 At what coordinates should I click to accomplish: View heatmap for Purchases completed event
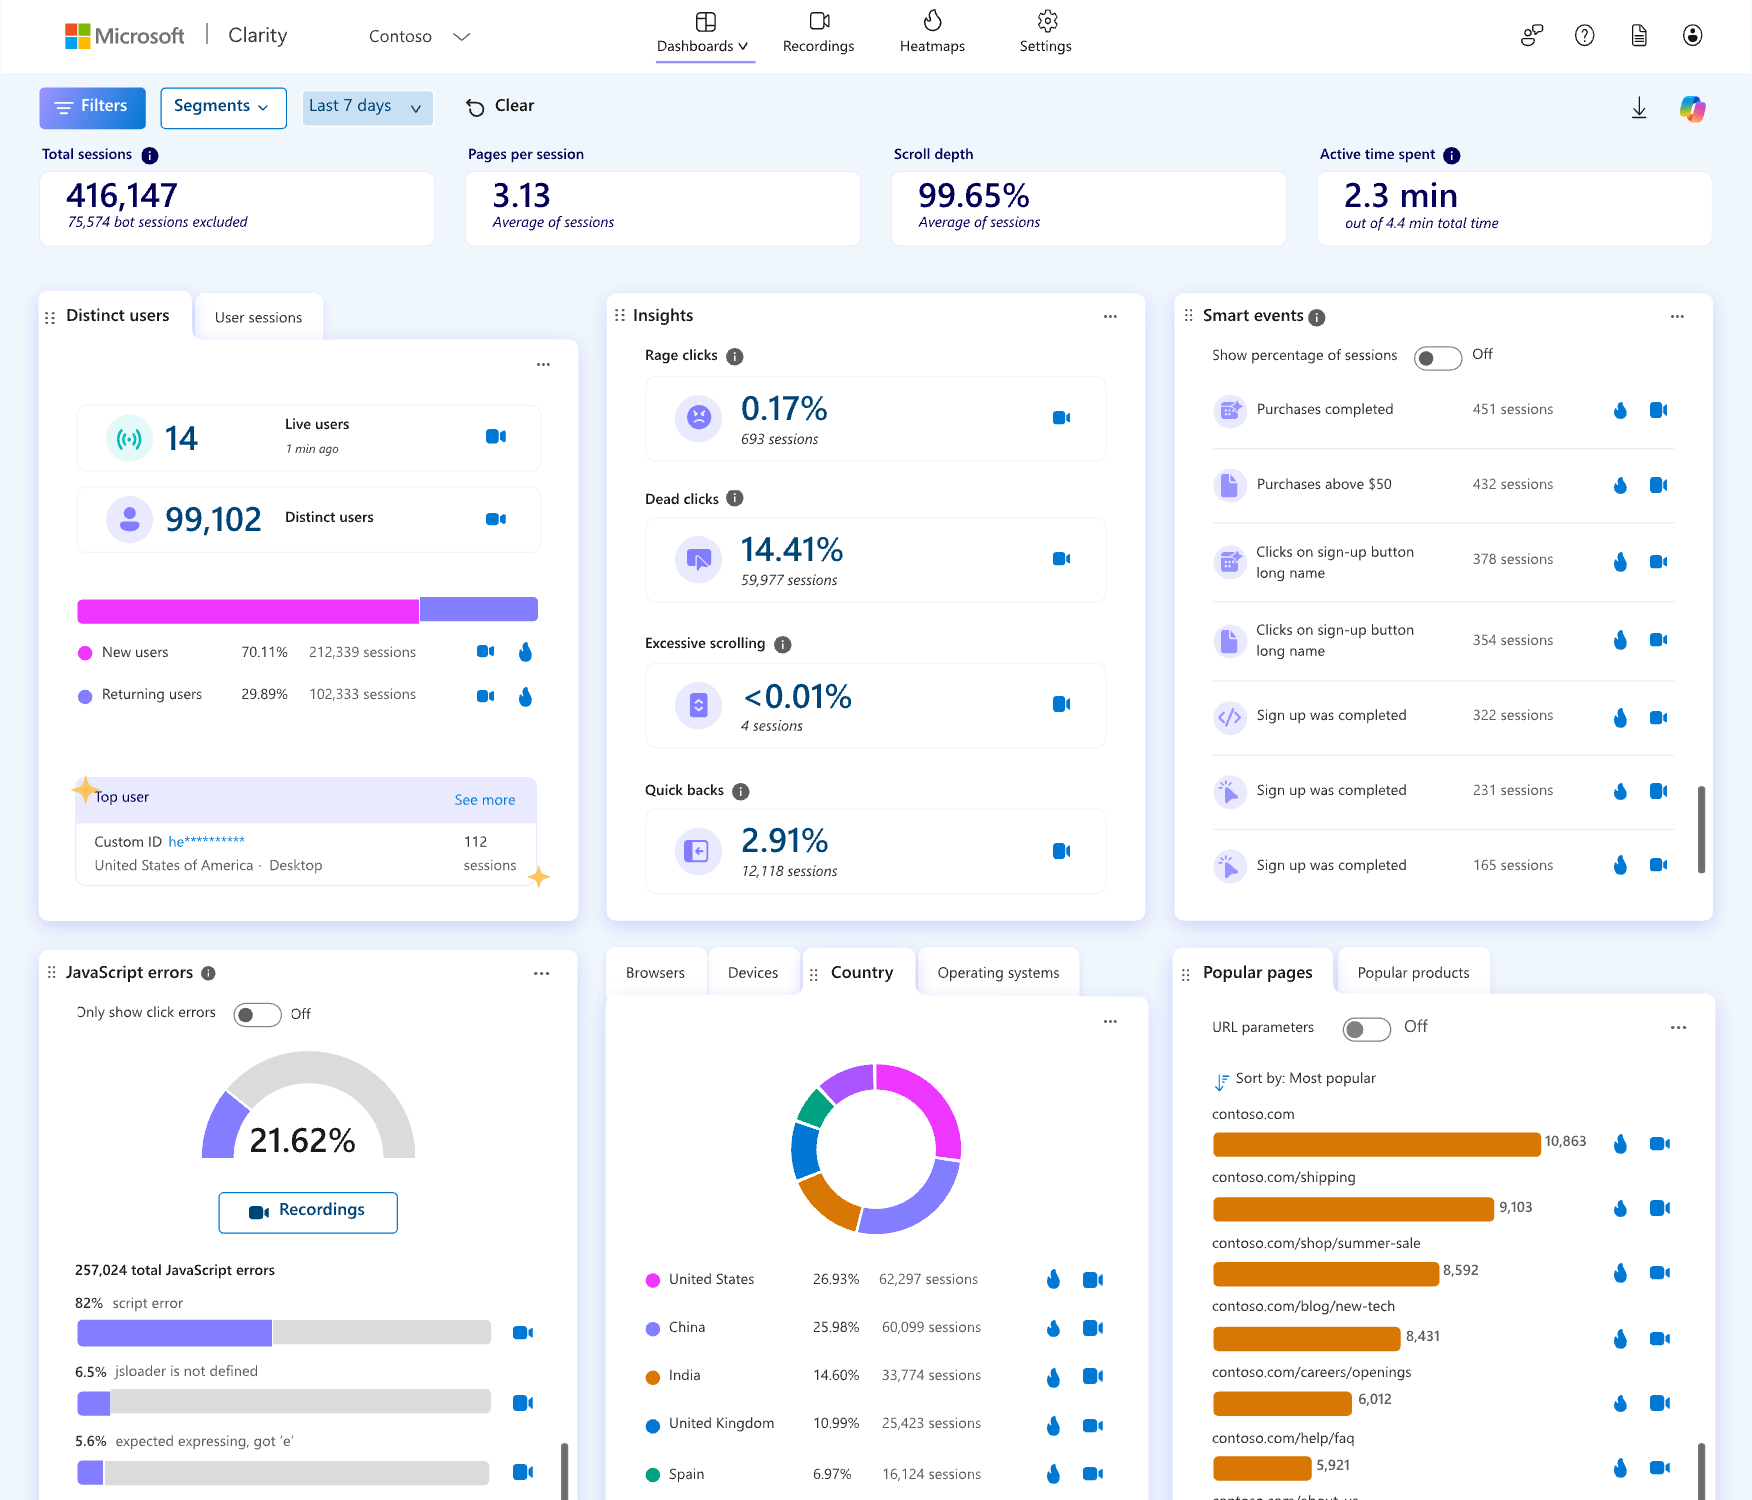[1620, 410]
